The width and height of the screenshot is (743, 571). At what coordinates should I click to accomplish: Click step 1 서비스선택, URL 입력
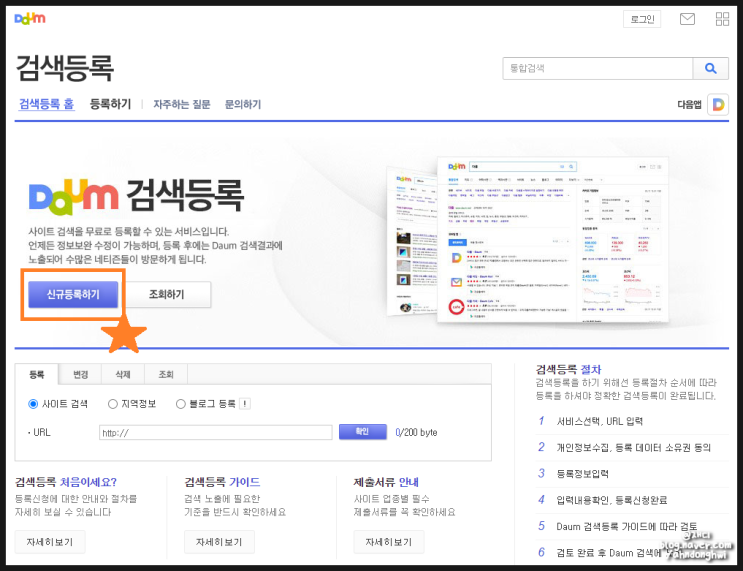point(599,421)
